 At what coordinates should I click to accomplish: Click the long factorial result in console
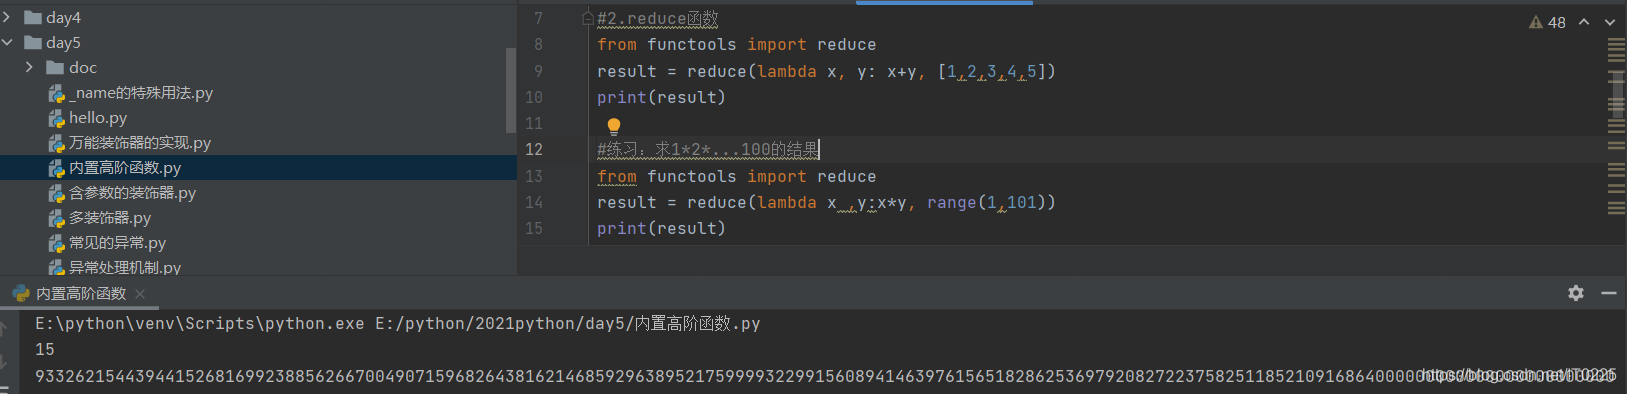pos(825,376)
